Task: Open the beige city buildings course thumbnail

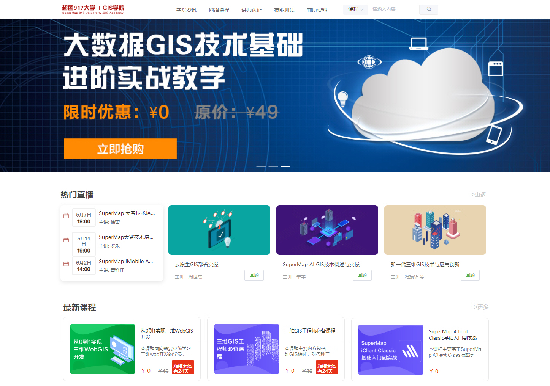Action: (x=435, y=230)
